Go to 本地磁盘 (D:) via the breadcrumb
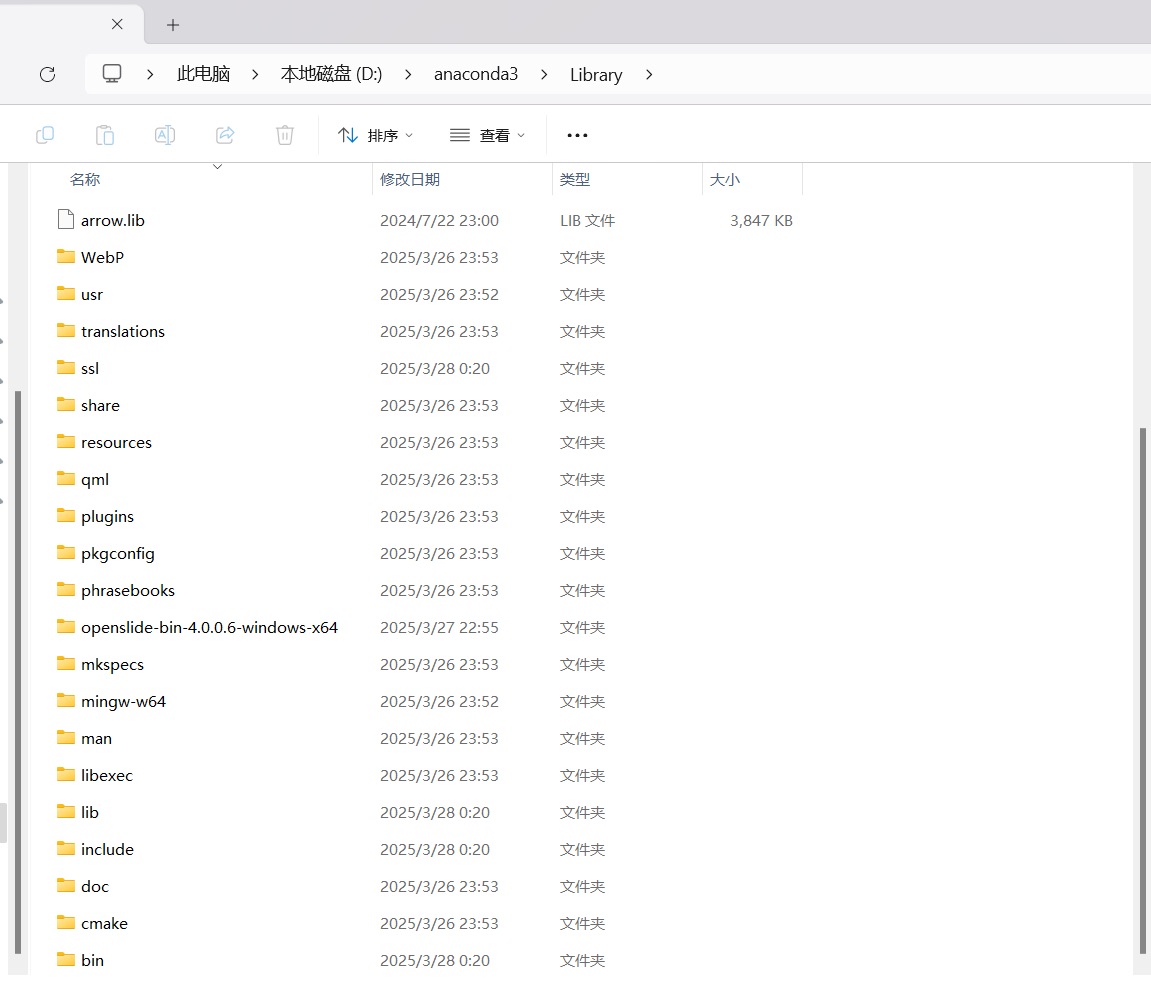1151x1003 pixels. coord(331,74)
